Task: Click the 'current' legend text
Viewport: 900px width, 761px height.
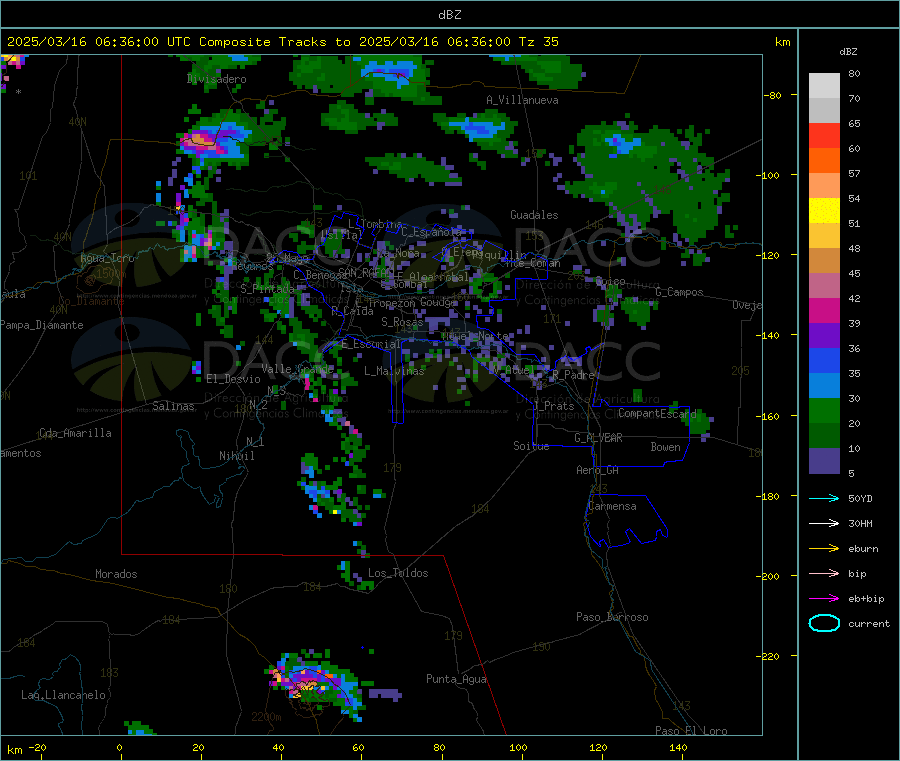Action: pyautogui.click(x=869, y=623)
